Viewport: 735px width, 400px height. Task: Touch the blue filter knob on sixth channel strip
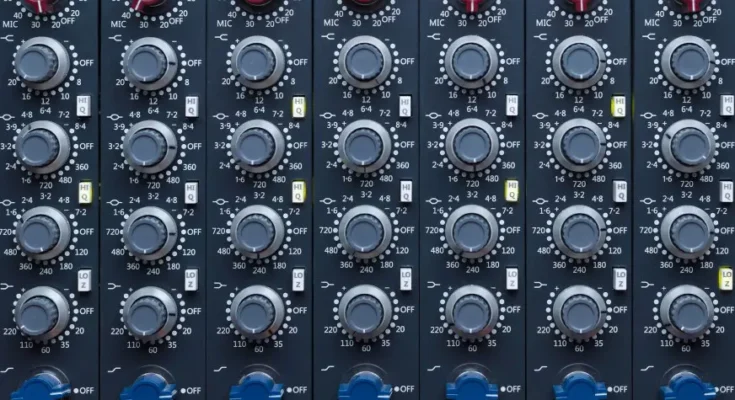coord(579,386)
